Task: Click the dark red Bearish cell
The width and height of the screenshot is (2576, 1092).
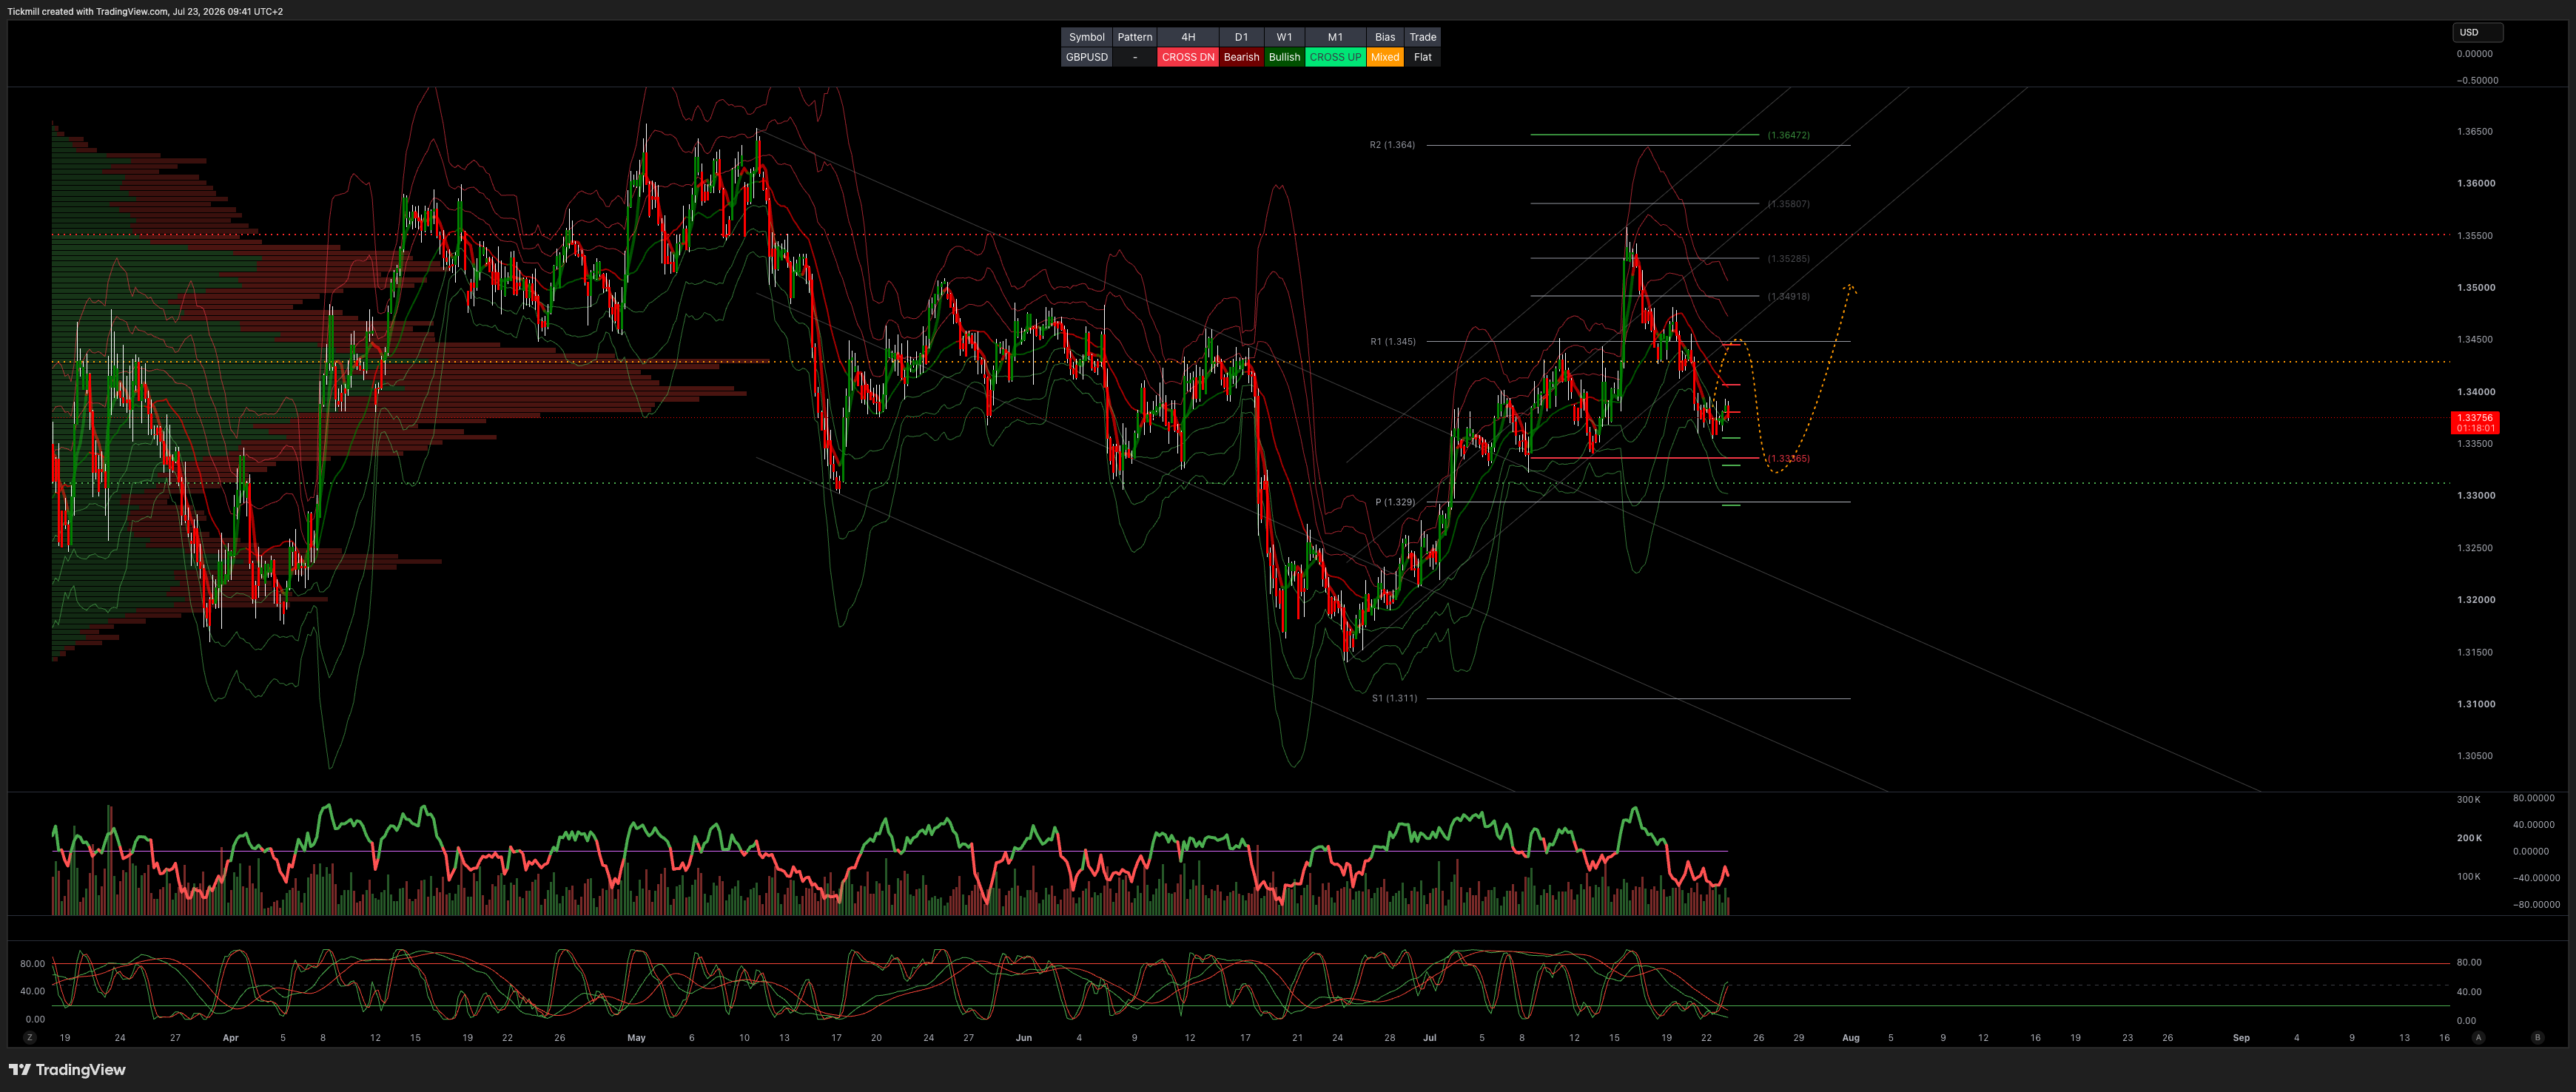Action: tap(1241, 57)
